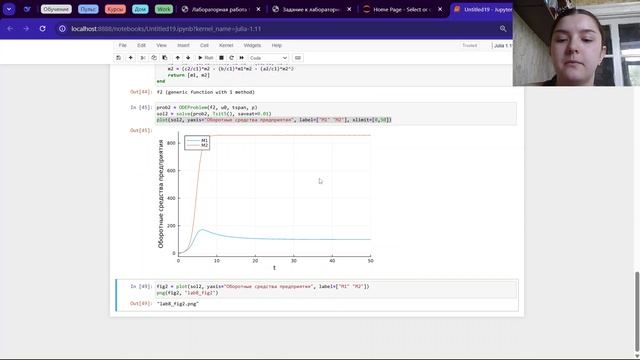The width and height of the screenshot is (640, 360).
Task: Click the site information icon in address bar
Action: pyautogui.click(x=62, y=29)
